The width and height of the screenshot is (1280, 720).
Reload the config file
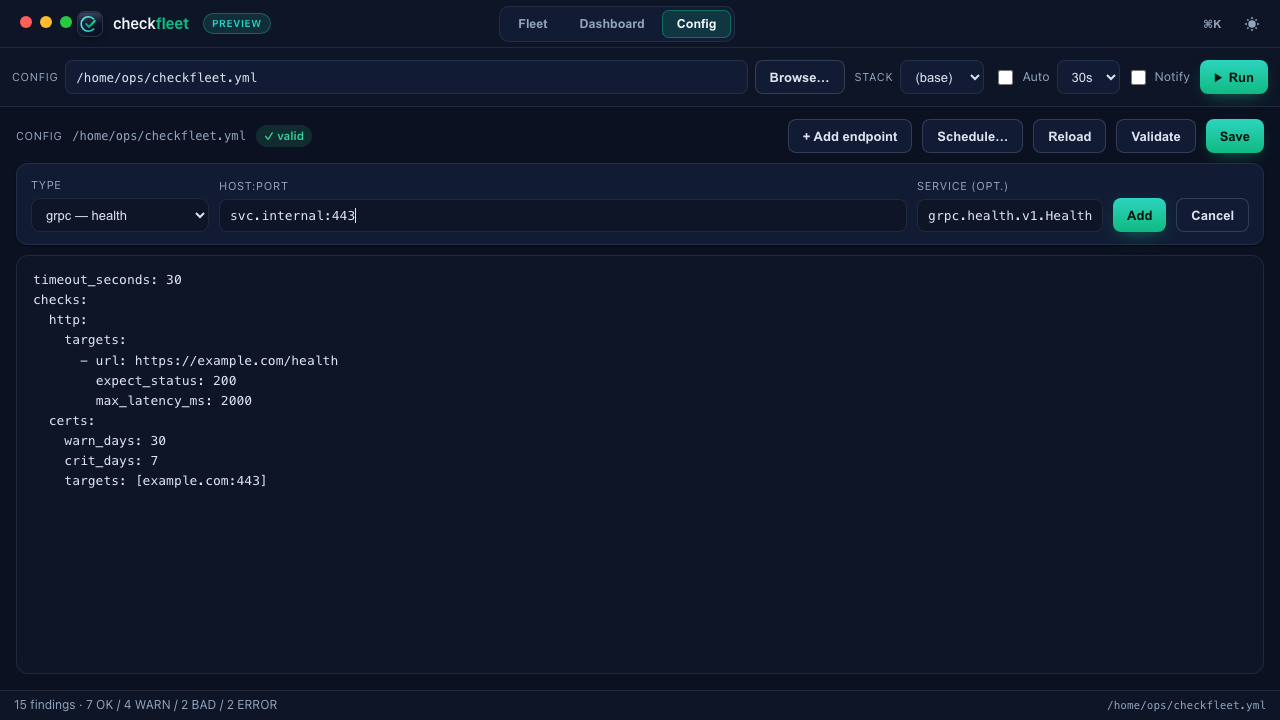tap(1069, 136)
